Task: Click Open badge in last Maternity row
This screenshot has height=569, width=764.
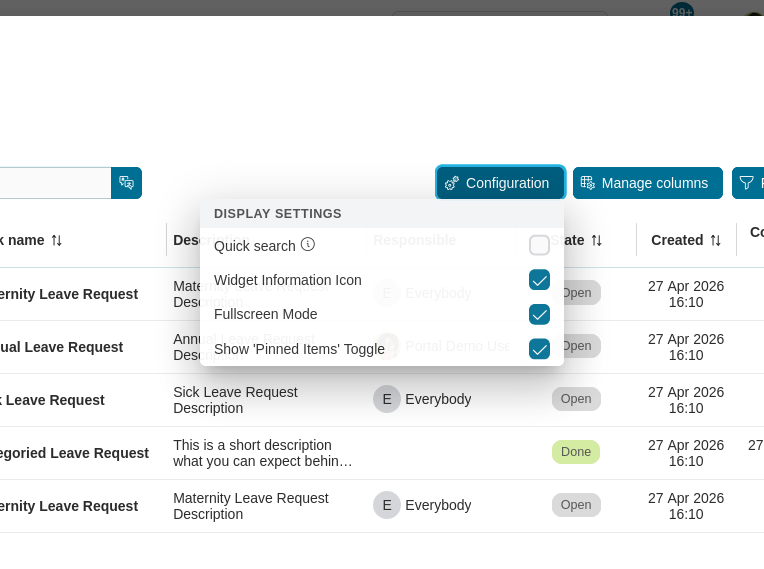Action: 576,505
